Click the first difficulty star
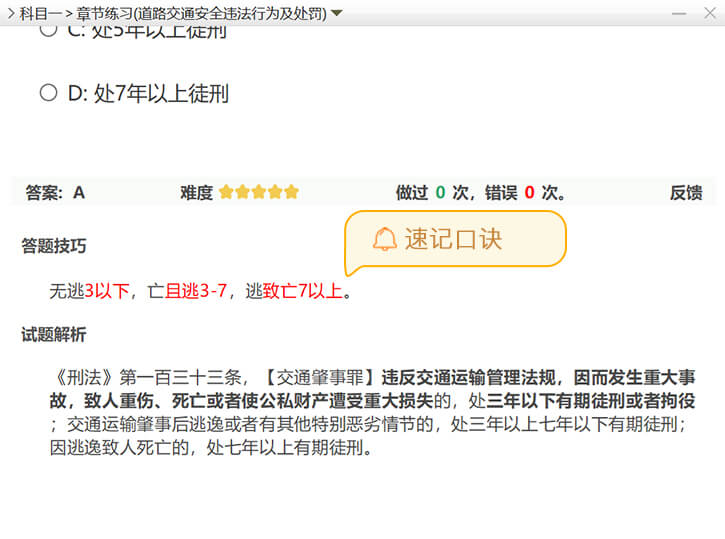The width and height of the screenshot is (725, 539). point(227,193)
